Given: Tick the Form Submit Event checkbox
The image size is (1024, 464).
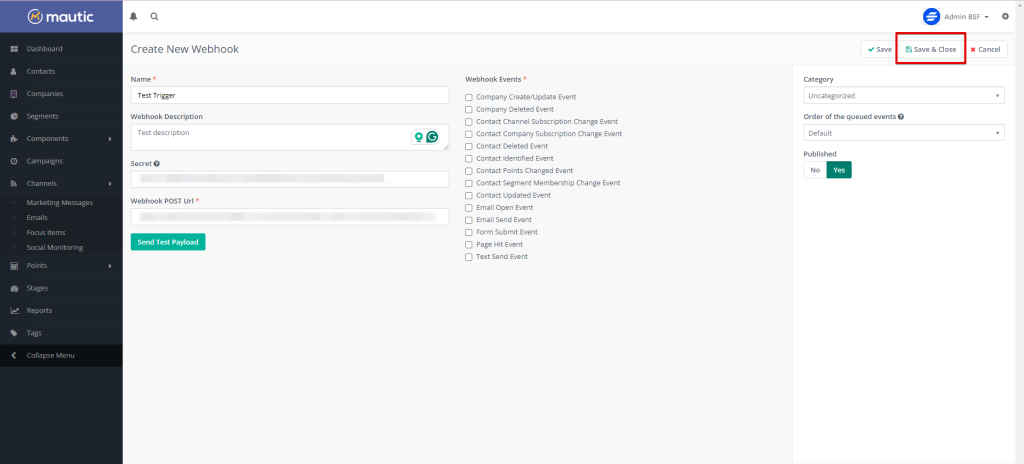Looking at the screenshot, I should [x=469, y=232].
